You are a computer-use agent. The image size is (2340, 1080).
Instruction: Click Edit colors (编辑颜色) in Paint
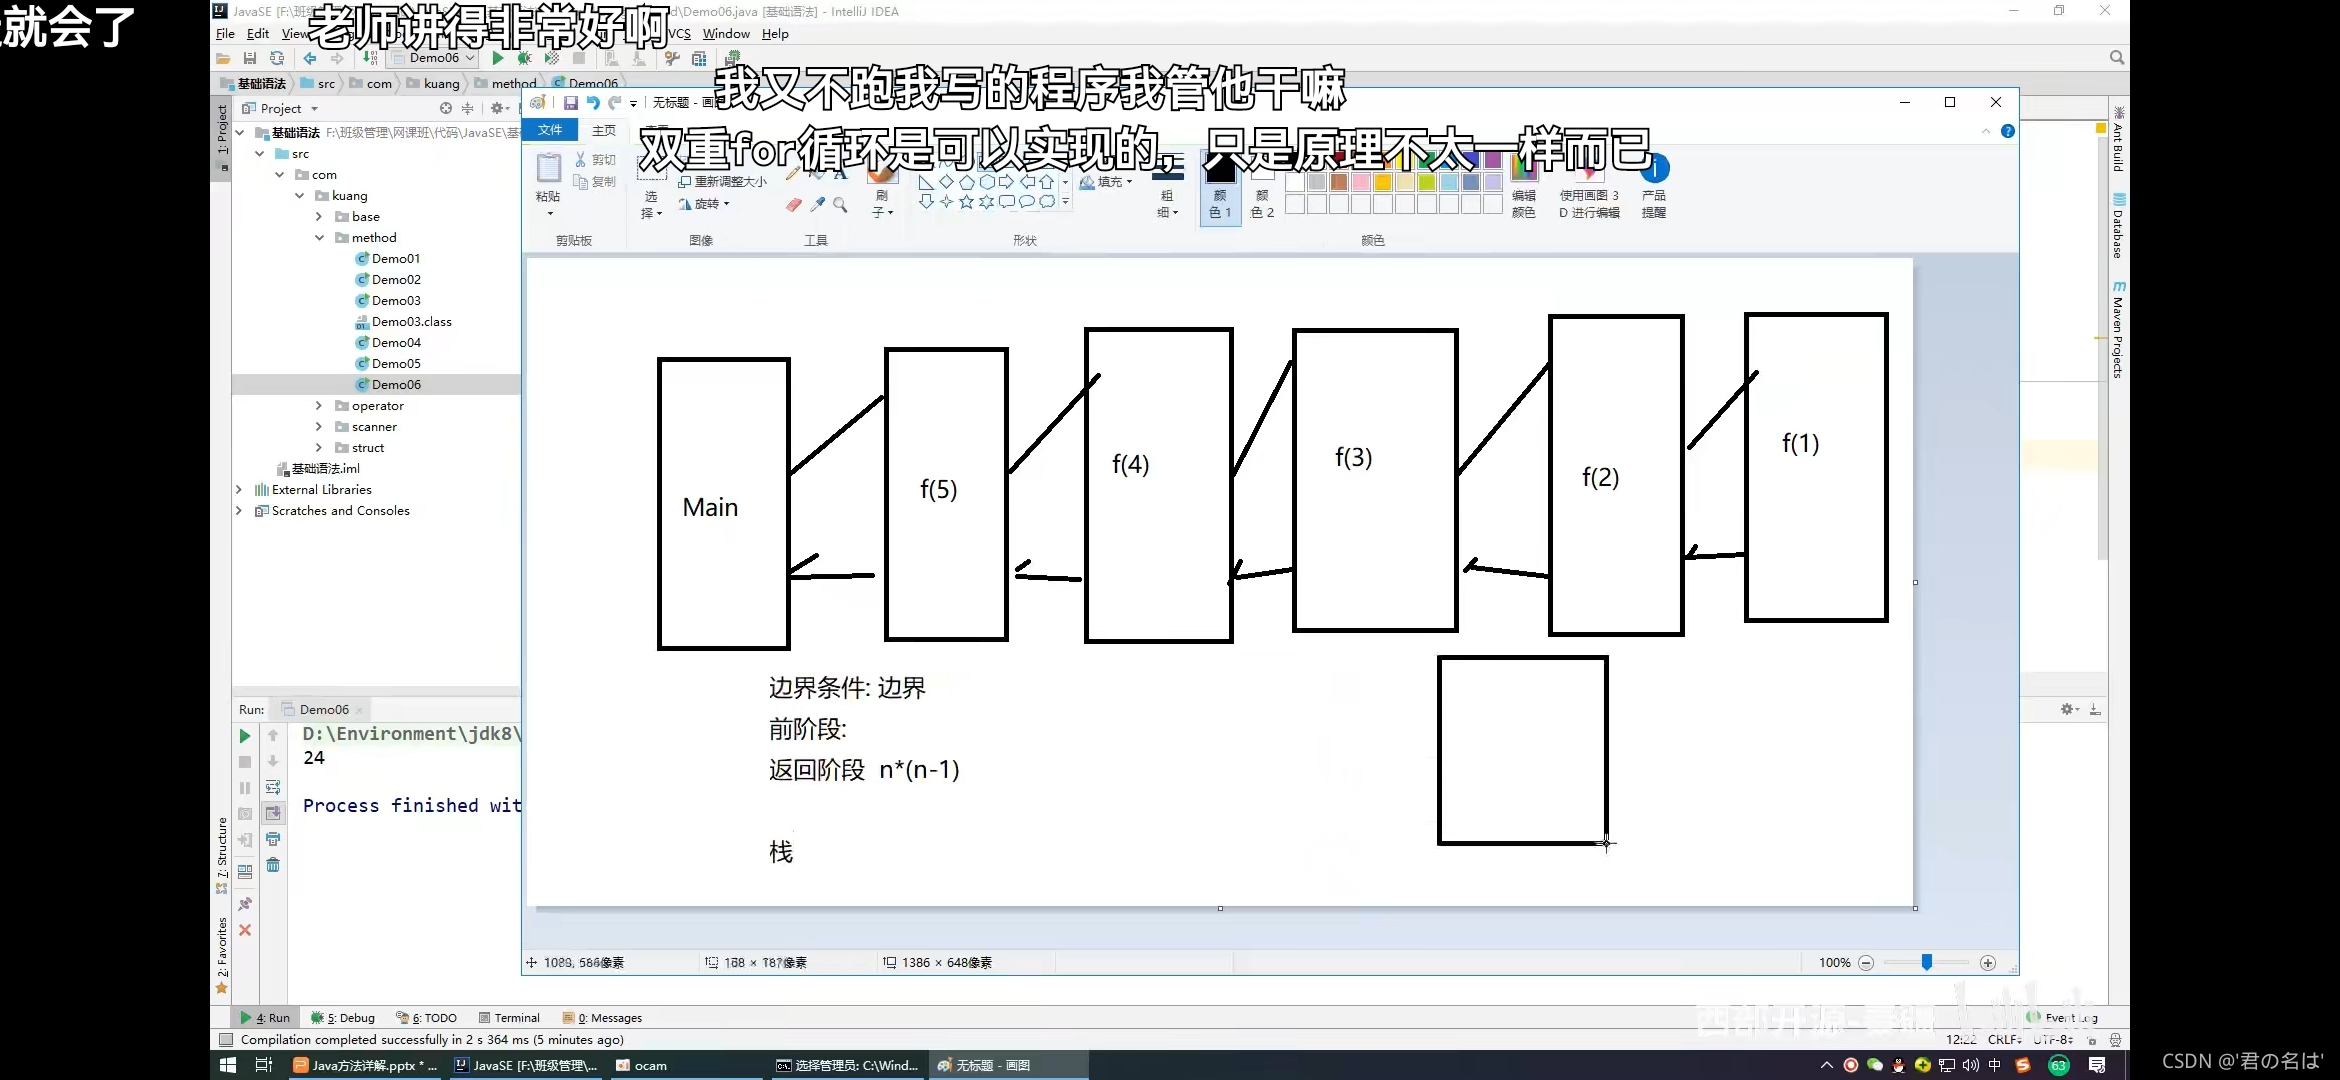point(1524,186)
